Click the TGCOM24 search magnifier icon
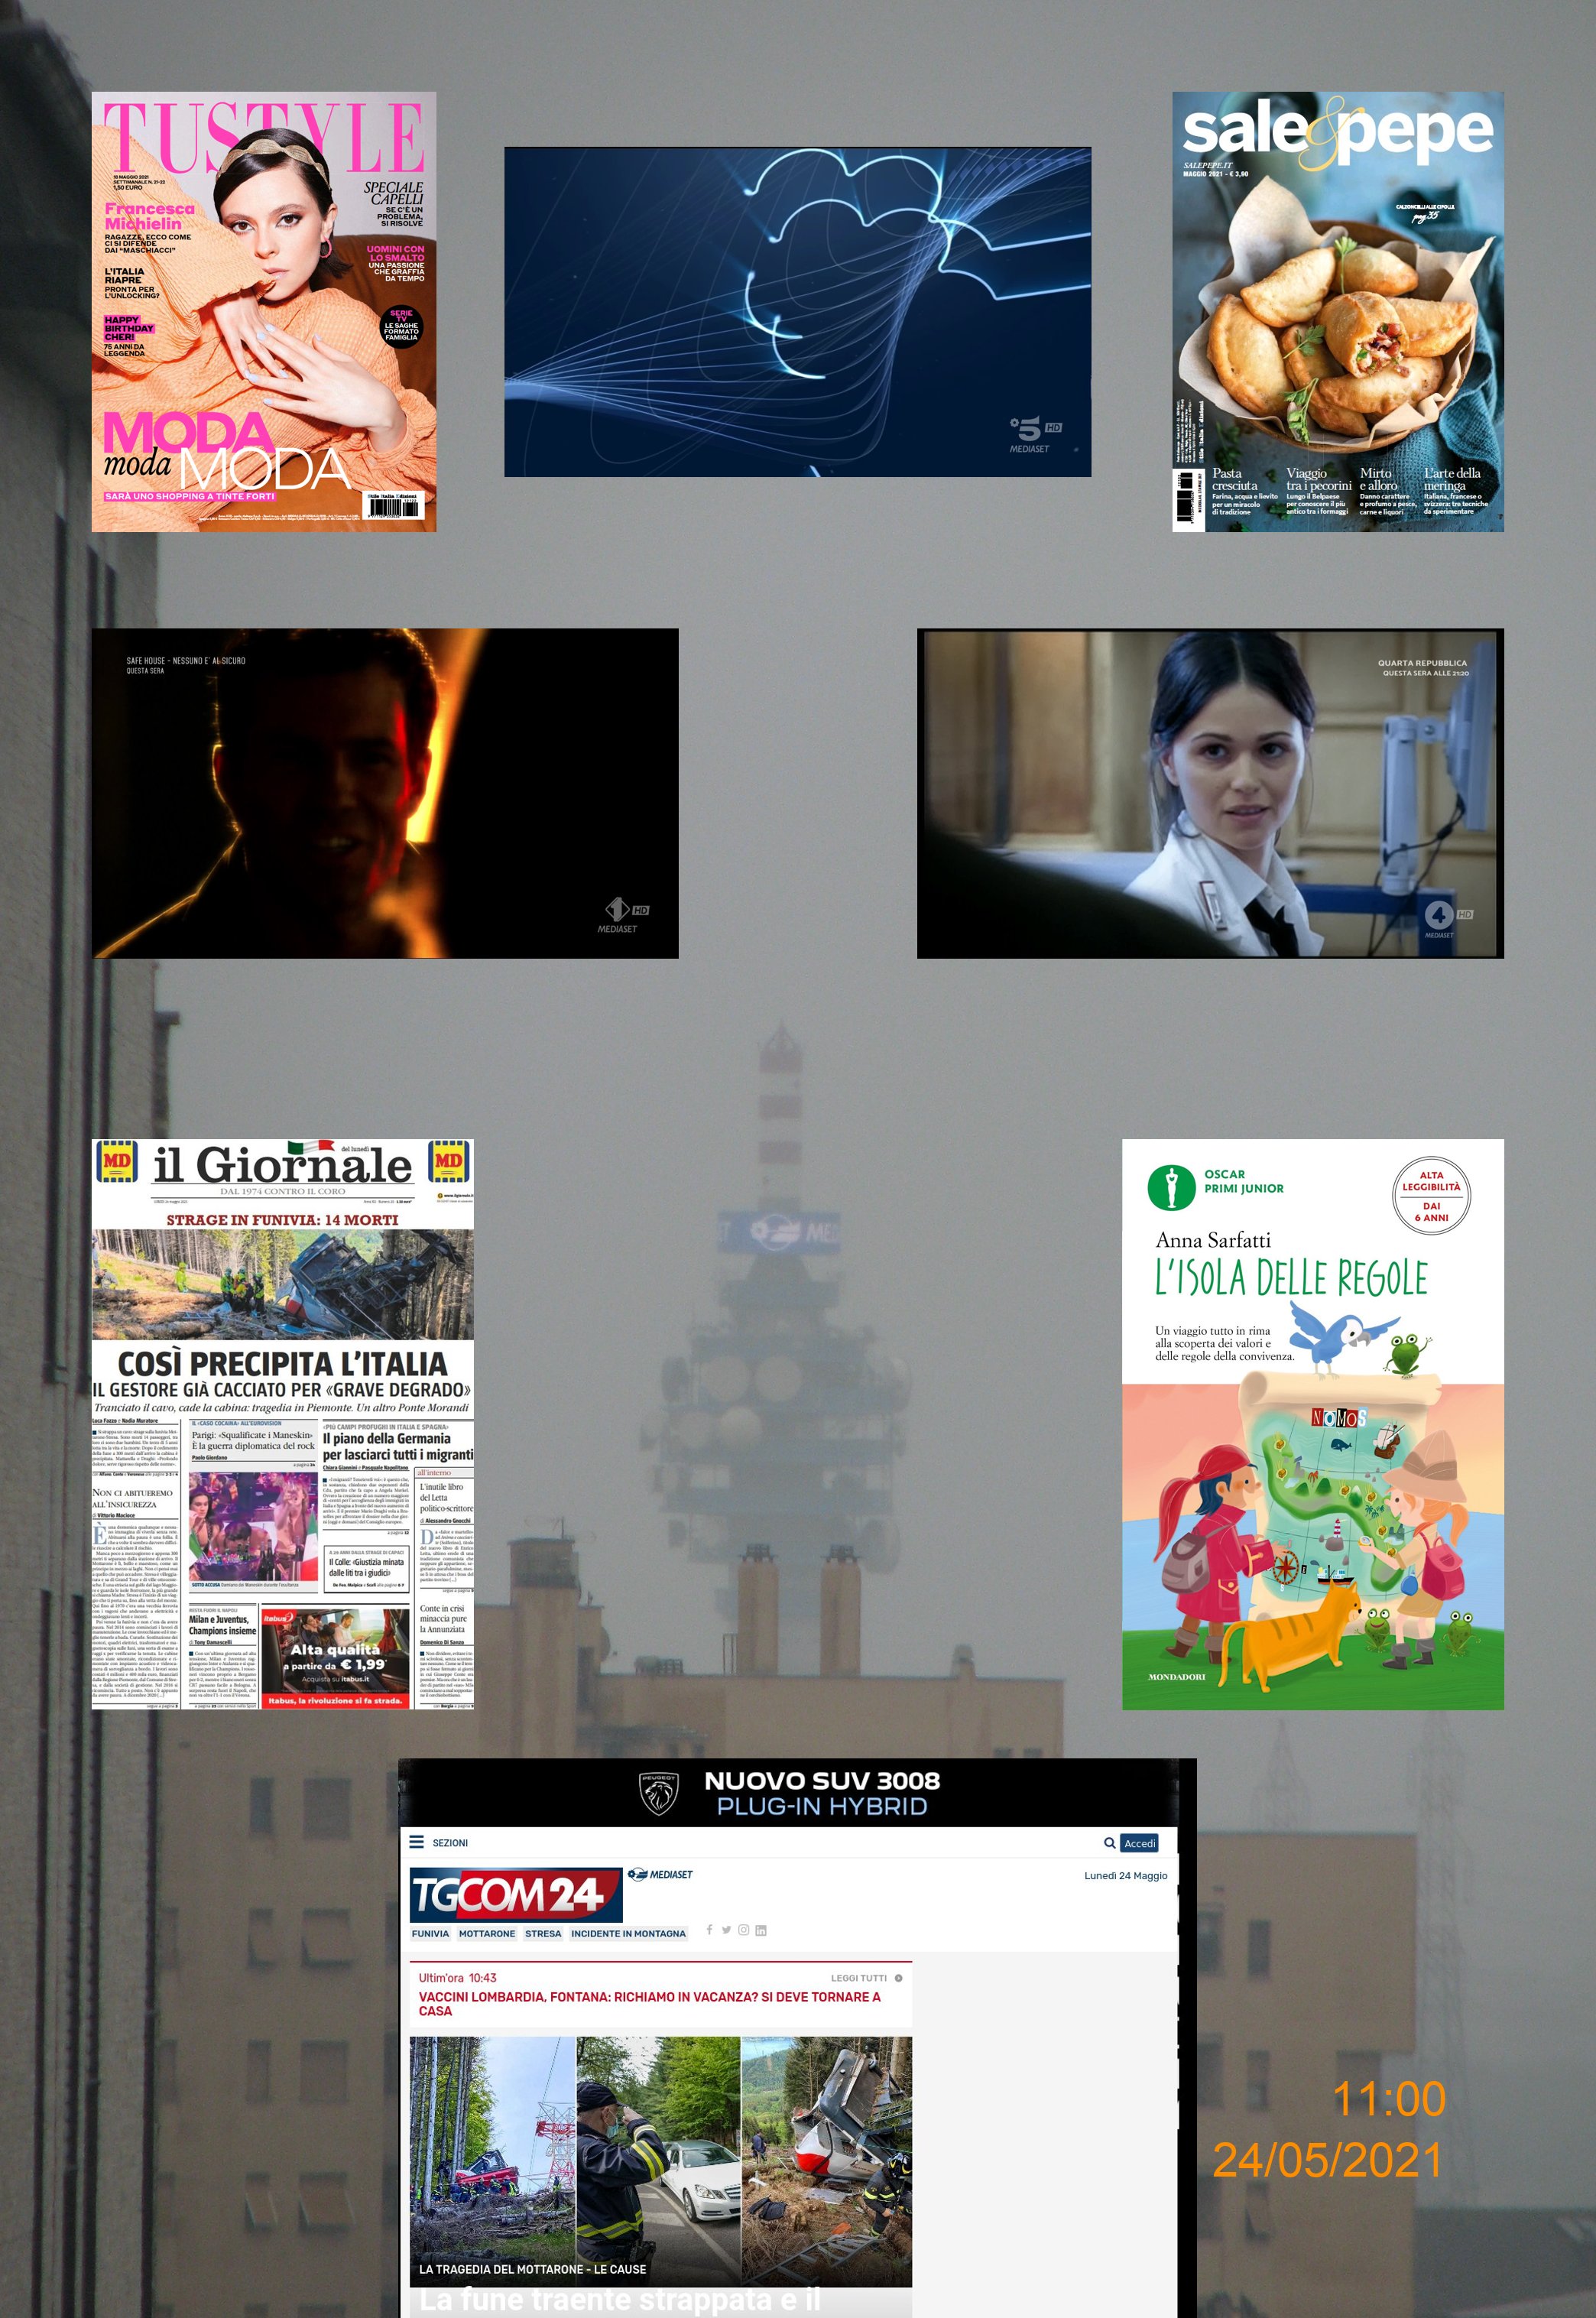 point(1110,1842)
